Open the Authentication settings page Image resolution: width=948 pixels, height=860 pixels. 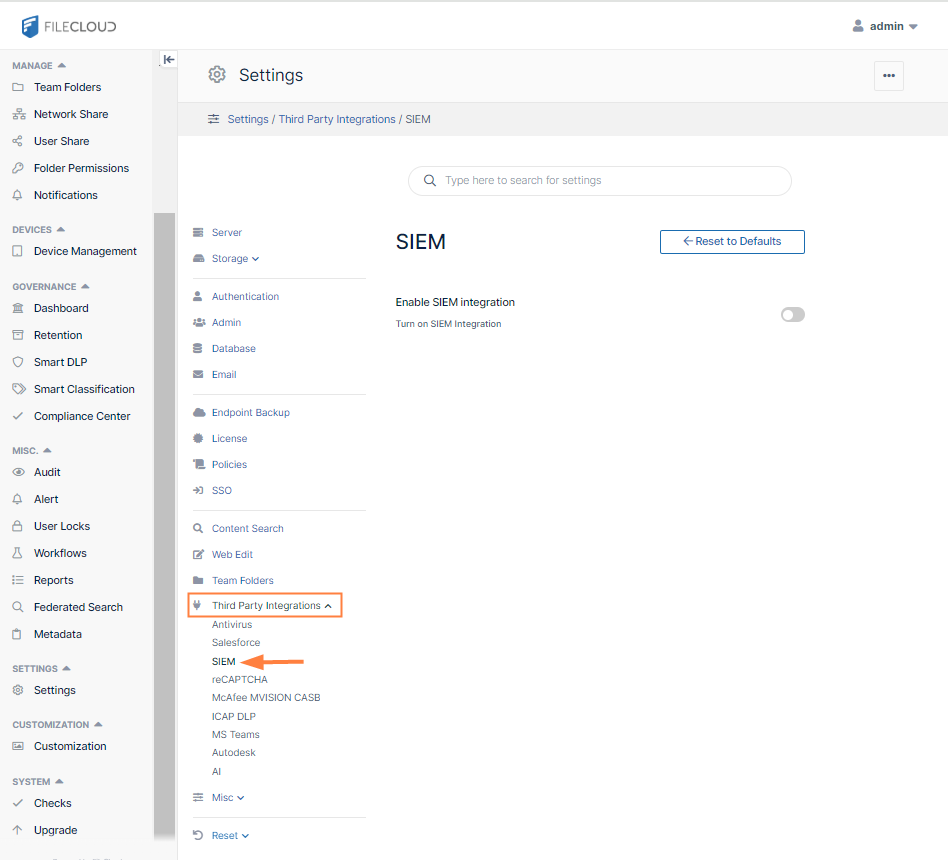245,297
